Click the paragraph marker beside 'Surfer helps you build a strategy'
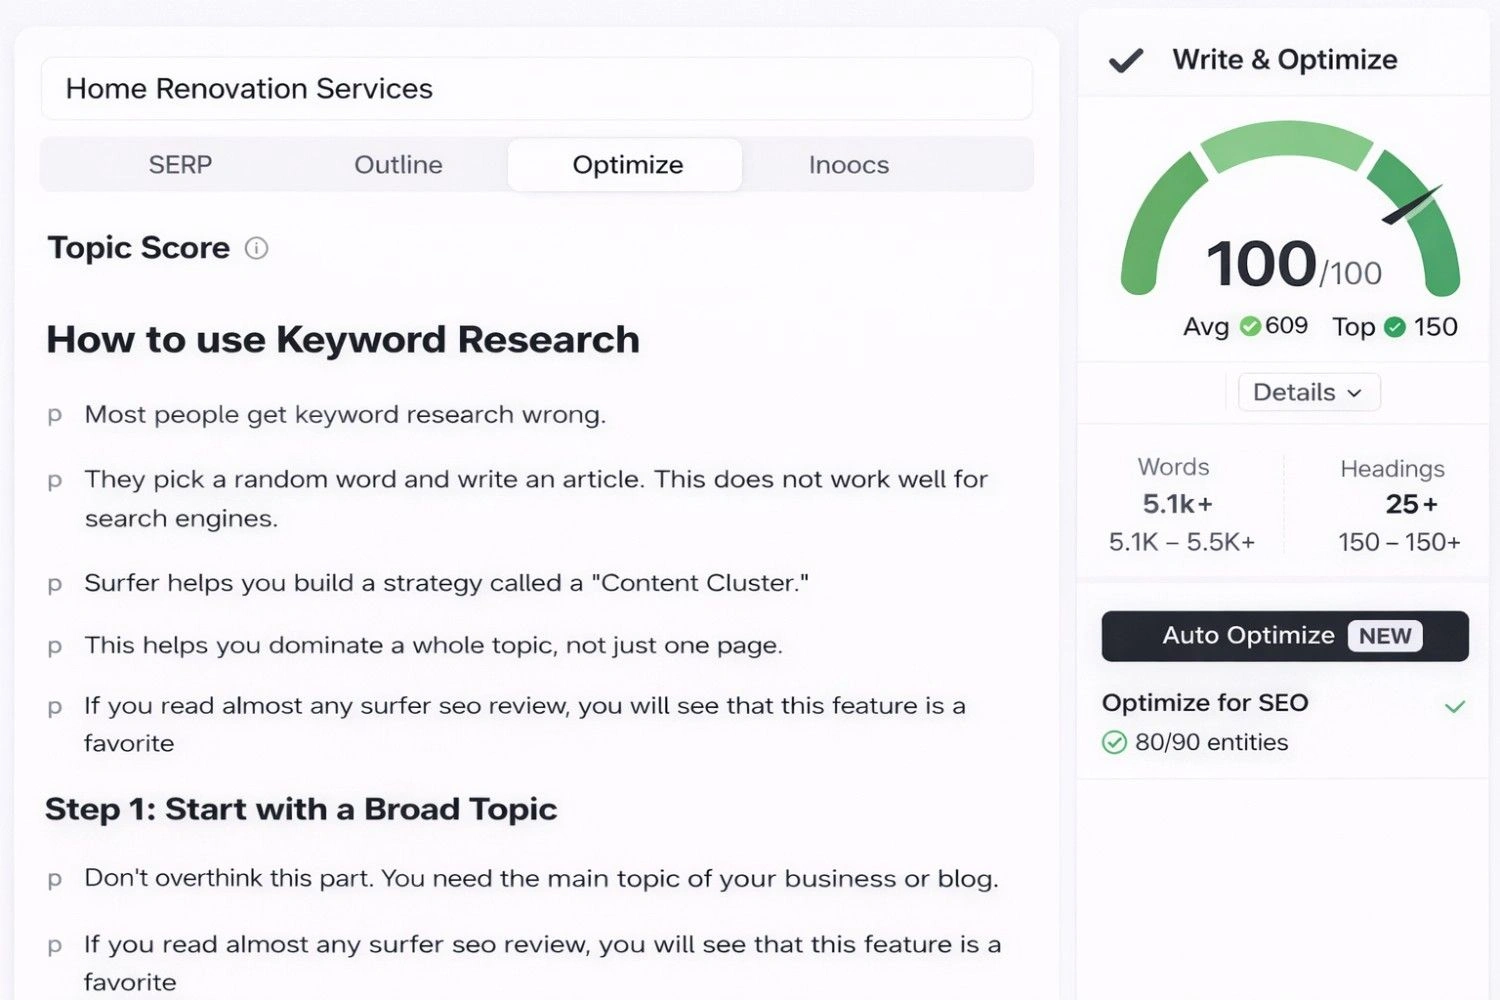This screenshot has width=1500, height=1000. point(54,583)
